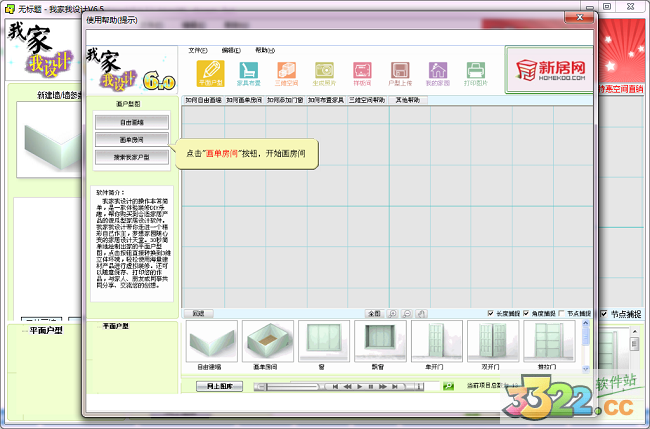Open the 我的家园 my home icon
The height and width of the screenshot is (429, 650).
439,73
